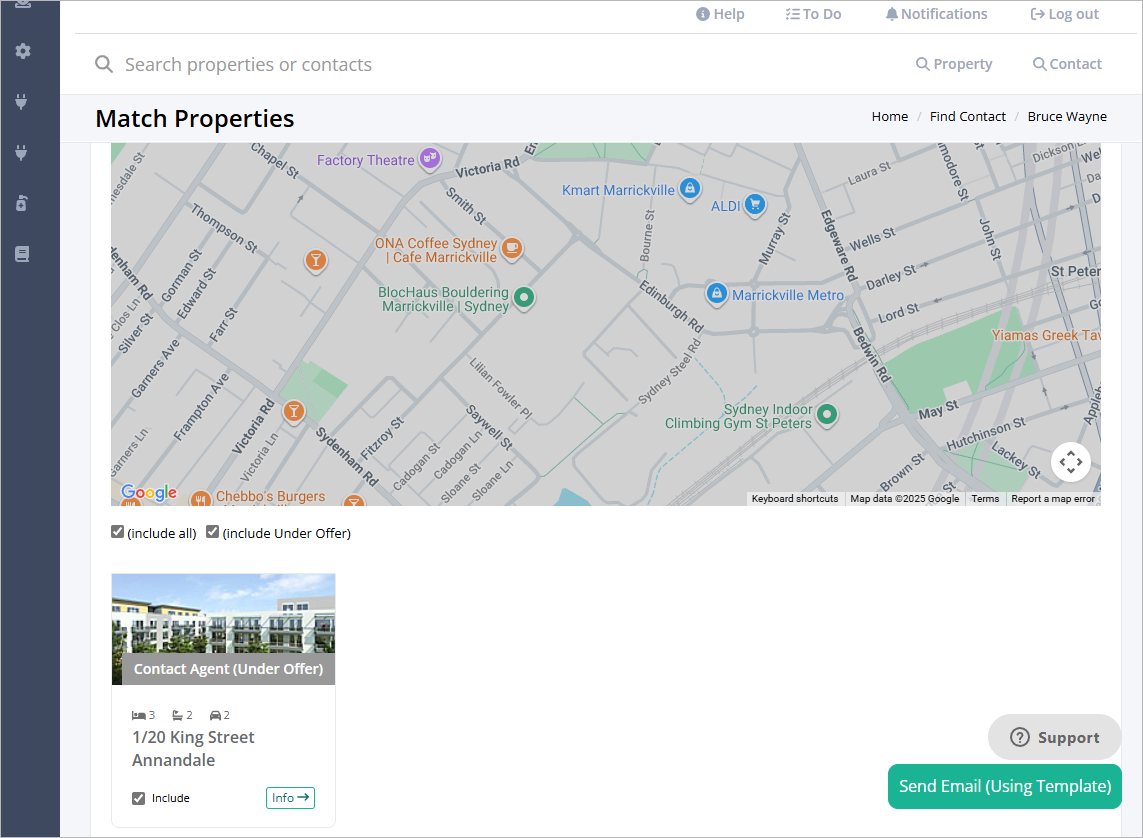Image resolution: width=1143 pixels, height=838 pixels.
Task: Toggle the (include Under Offer) checkbox
Action: [x=212, y=532]
